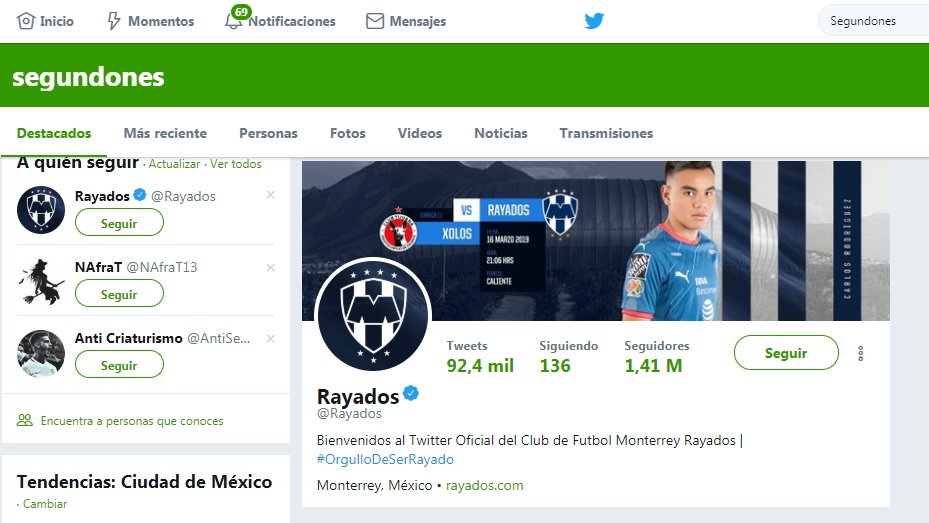The height and width of the screenshot is (523, 929).
Task: Open Notificaciones bell with 69 badge
Action: pyautogui.click(x=234, y=21)
